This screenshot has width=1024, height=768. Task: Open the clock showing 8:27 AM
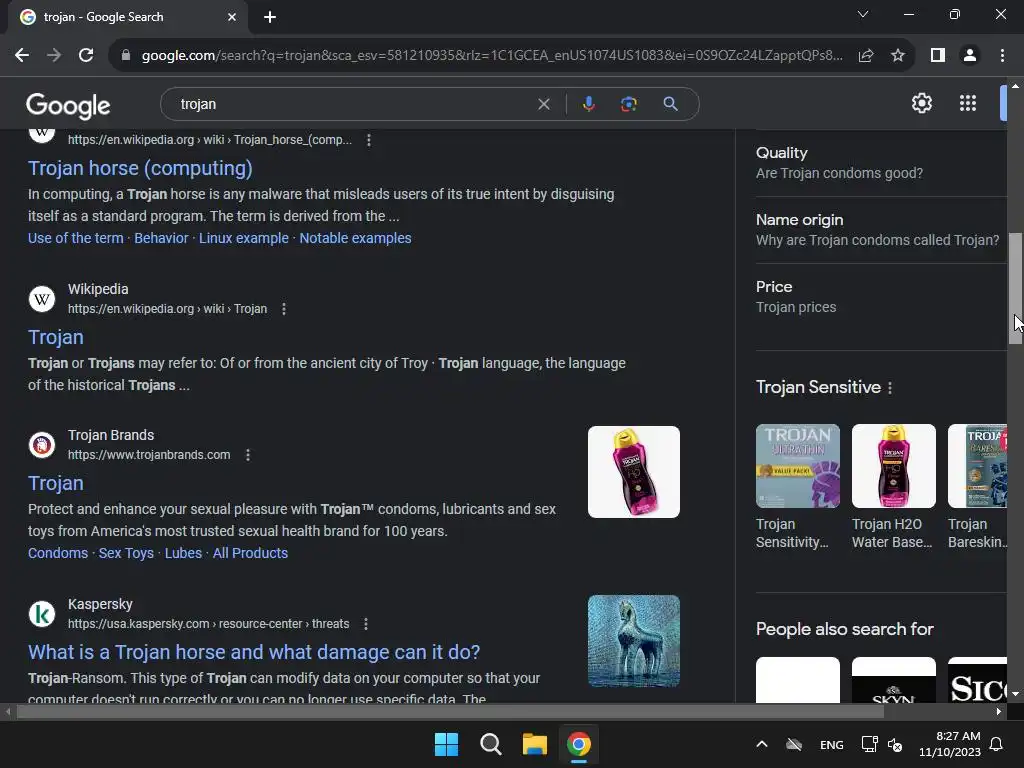950,744
